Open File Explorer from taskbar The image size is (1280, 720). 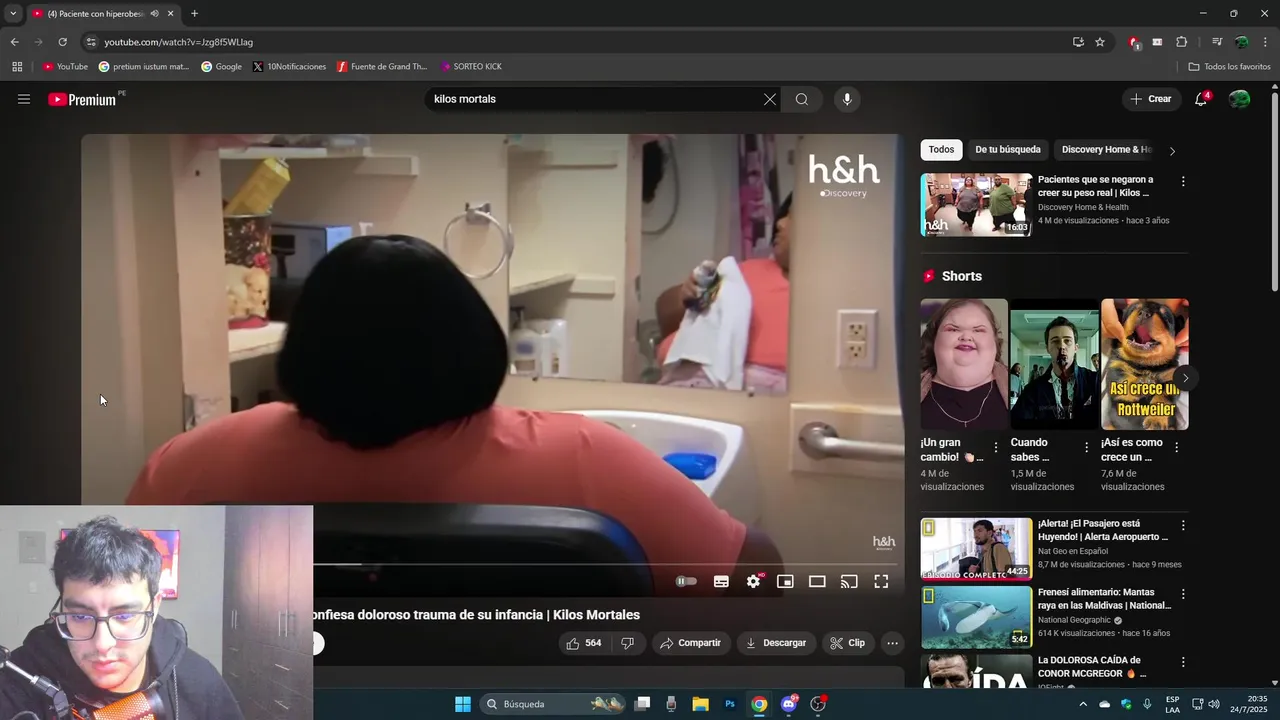point(700,704)
